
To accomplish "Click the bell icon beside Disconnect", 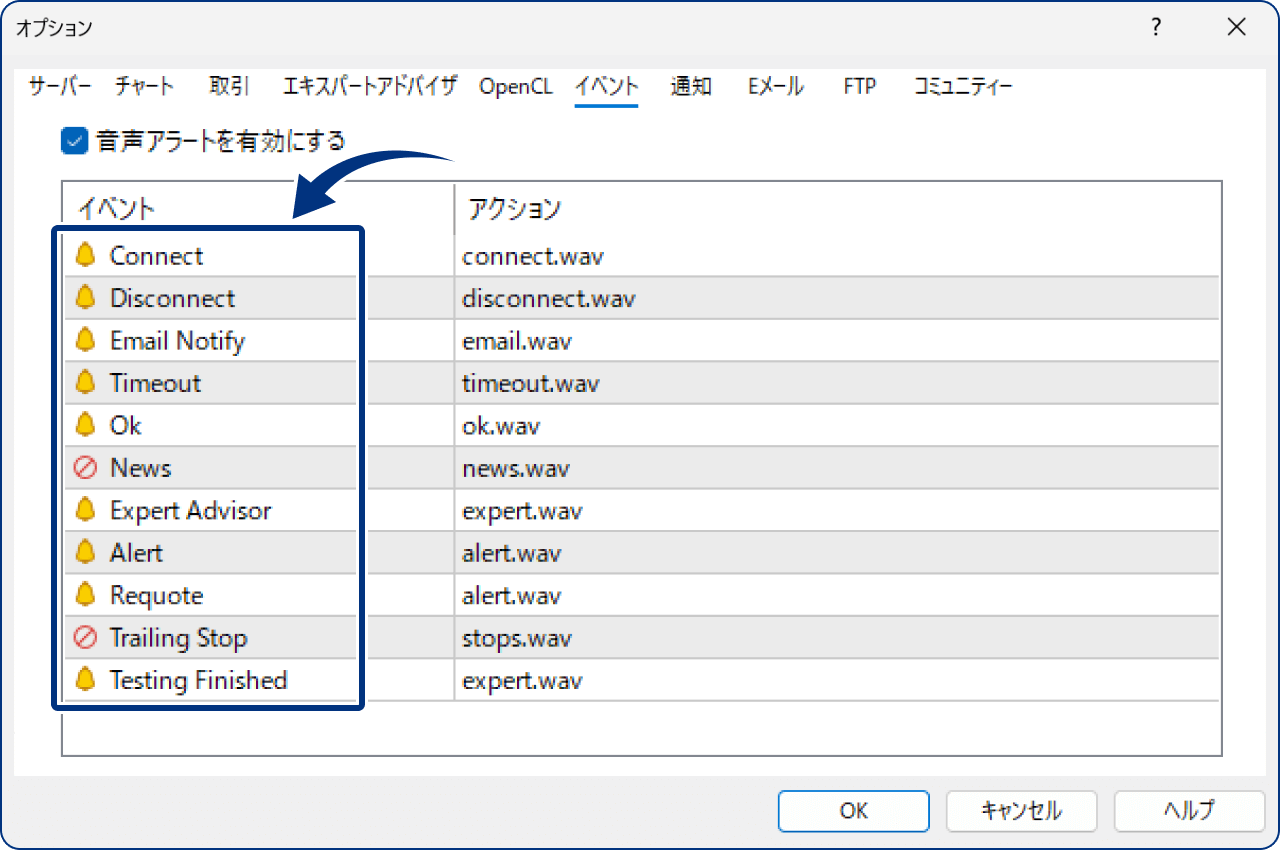I will click(86, 298).
